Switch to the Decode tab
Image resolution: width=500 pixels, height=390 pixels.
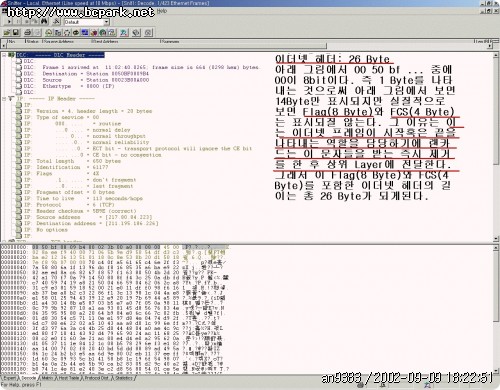coord(28,378)
